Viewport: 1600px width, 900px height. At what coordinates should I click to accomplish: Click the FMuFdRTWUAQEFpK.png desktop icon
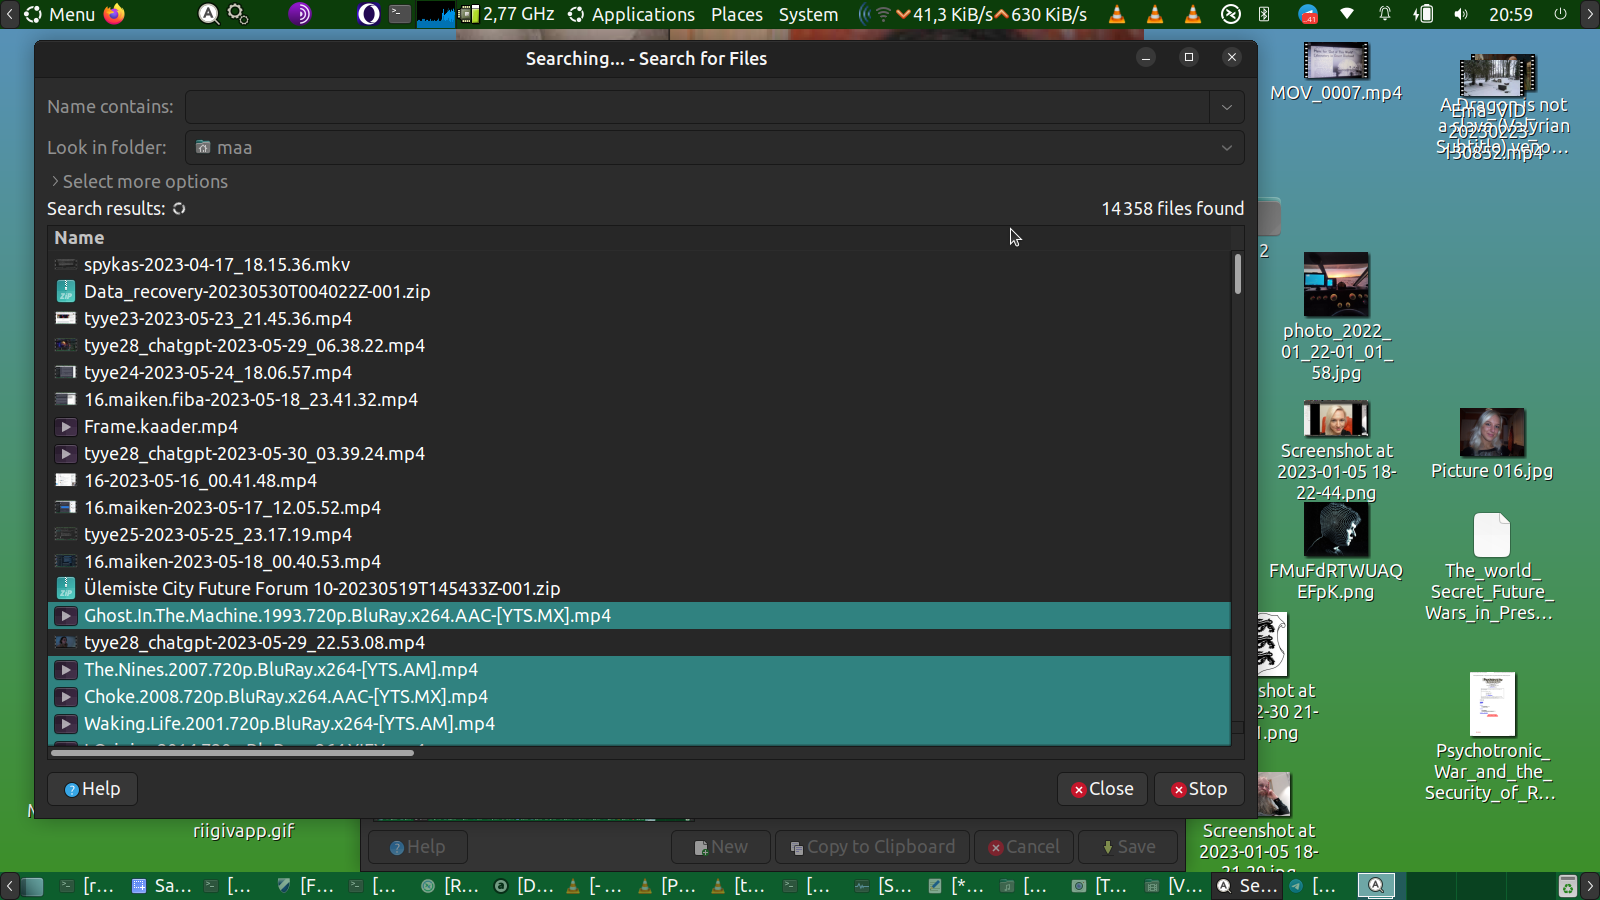click(x=1335, y=530)
